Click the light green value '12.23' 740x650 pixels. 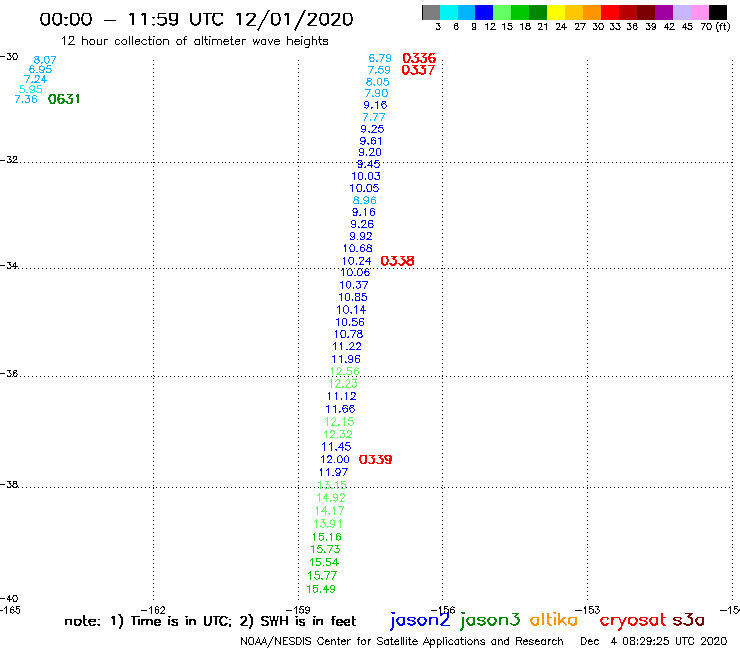click(343, 384)
